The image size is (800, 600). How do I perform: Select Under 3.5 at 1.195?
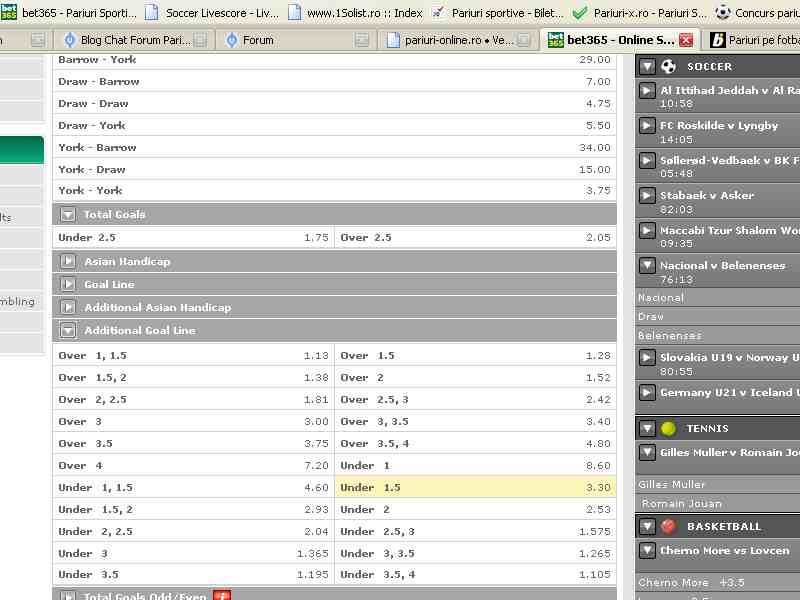tap(193, 574)
